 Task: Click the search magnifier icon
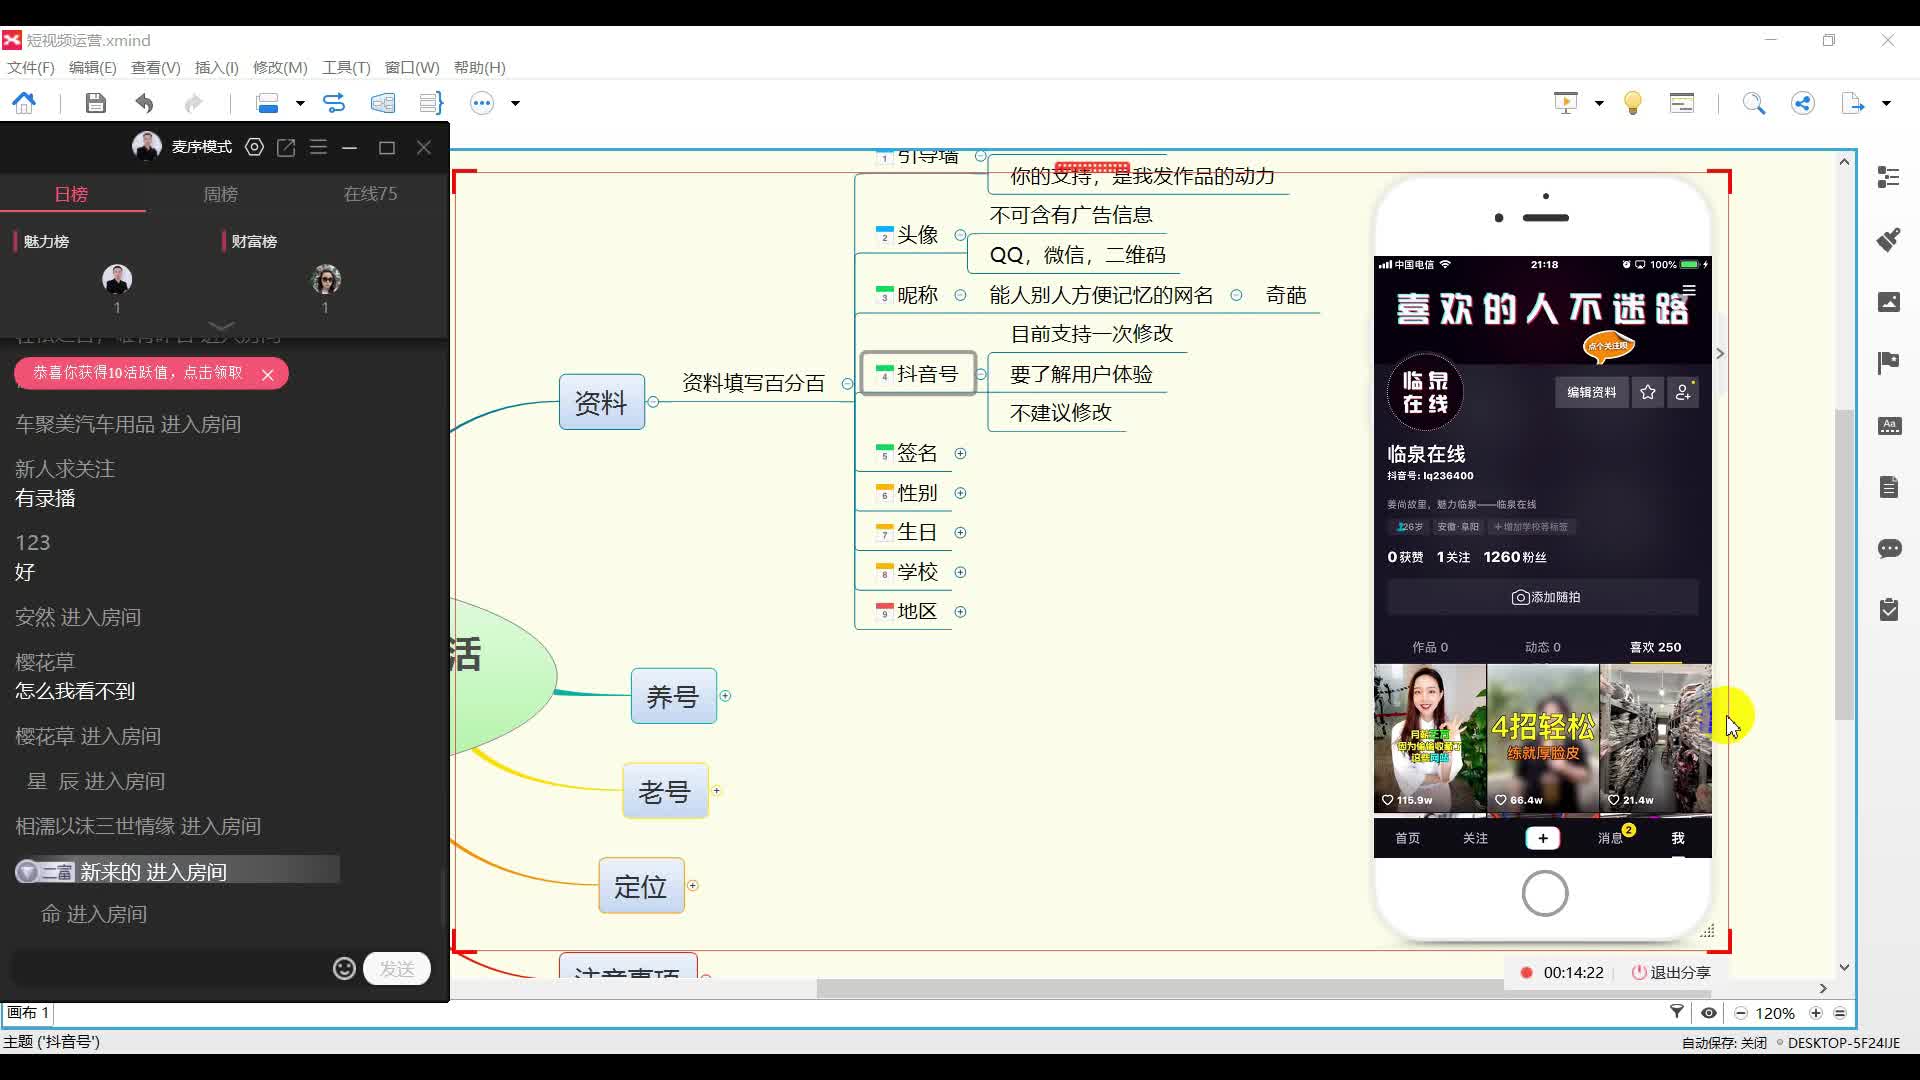click(x=1753, y=103)
